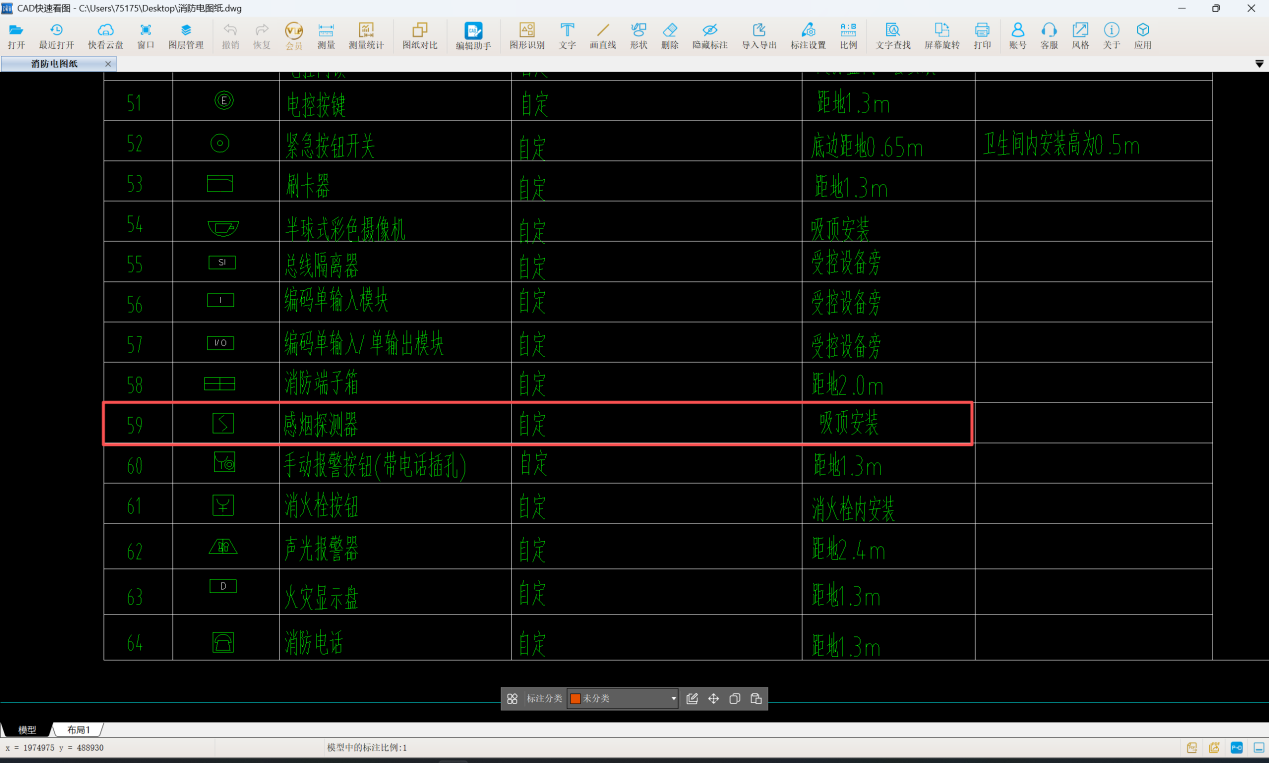Open 图层管理 layer manager

point(186,36)
